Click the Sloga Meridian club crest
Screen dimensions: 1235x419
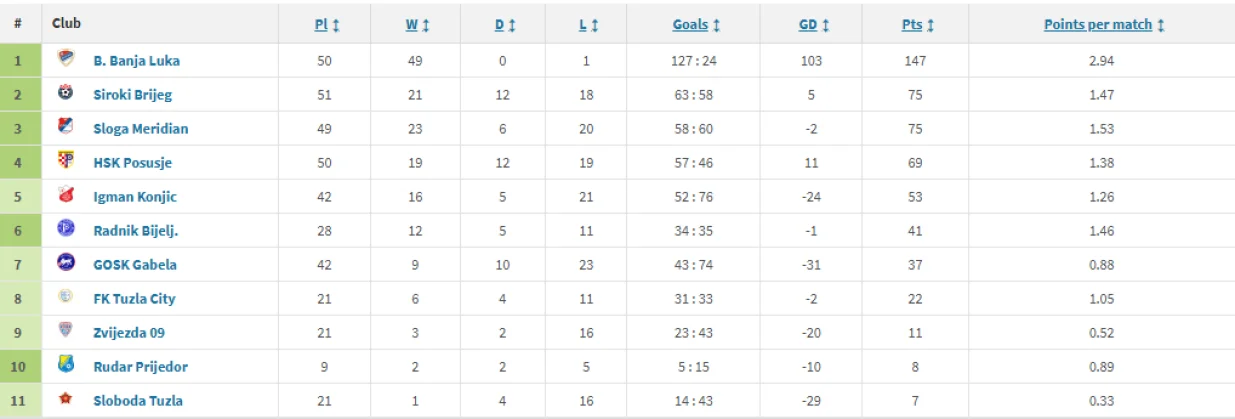coord(66,127)
